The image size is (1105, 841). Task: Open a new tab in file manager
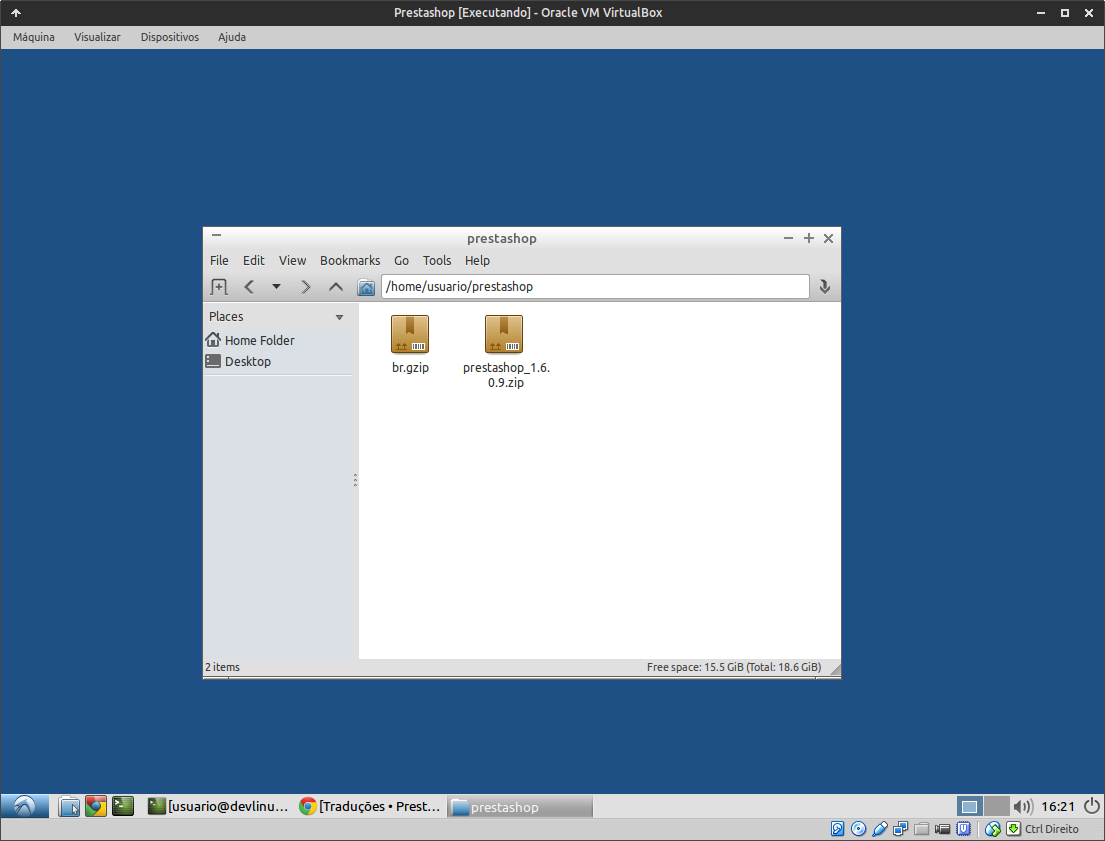click(219, 287)
